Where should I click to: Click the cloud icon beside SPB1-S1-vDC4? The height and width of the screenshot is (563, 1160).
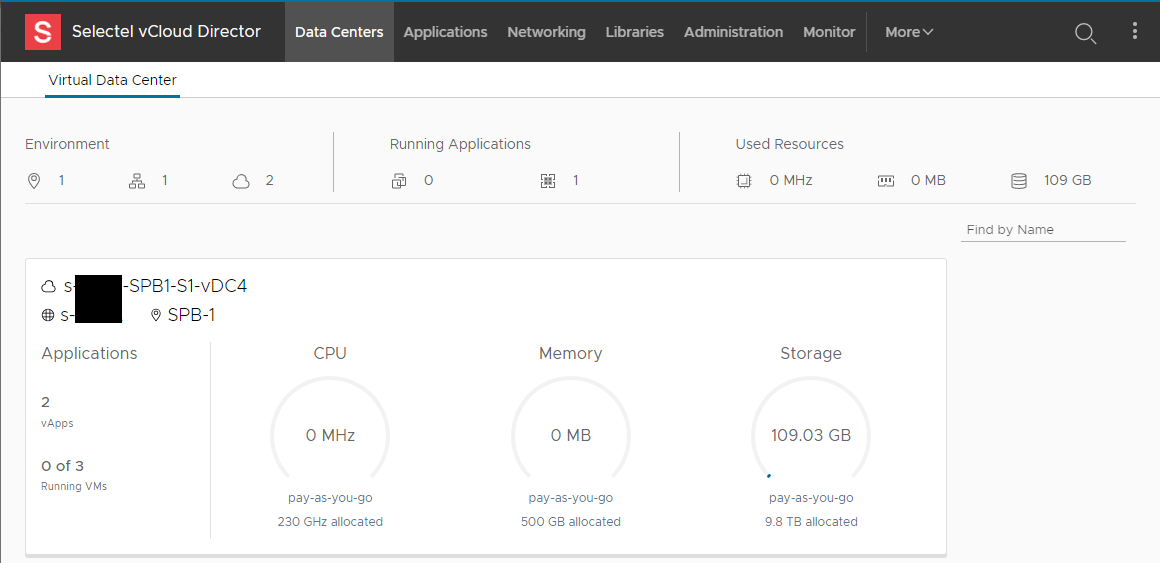pos(49,286)
